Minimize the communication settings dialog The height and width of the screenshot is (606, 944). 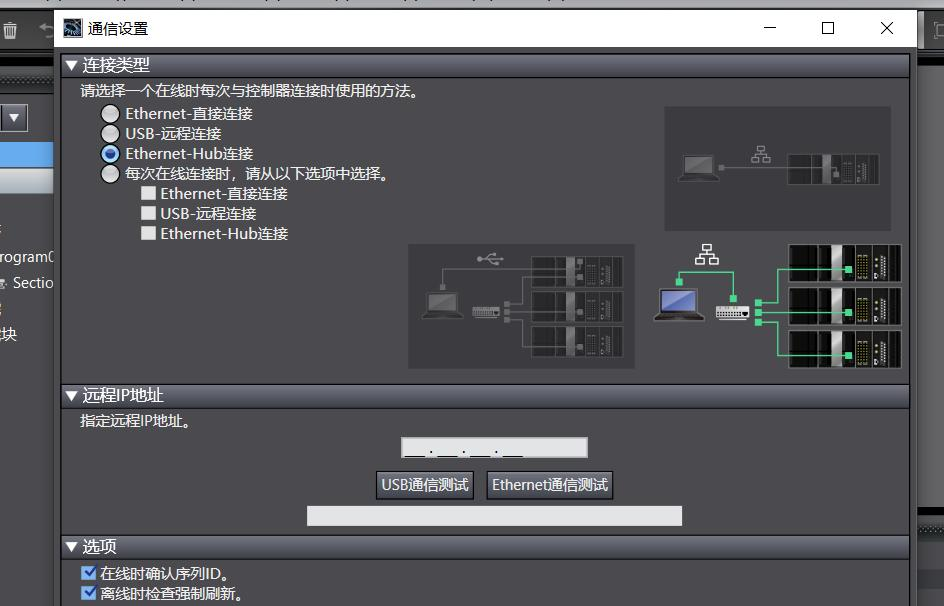pos(770,28)
